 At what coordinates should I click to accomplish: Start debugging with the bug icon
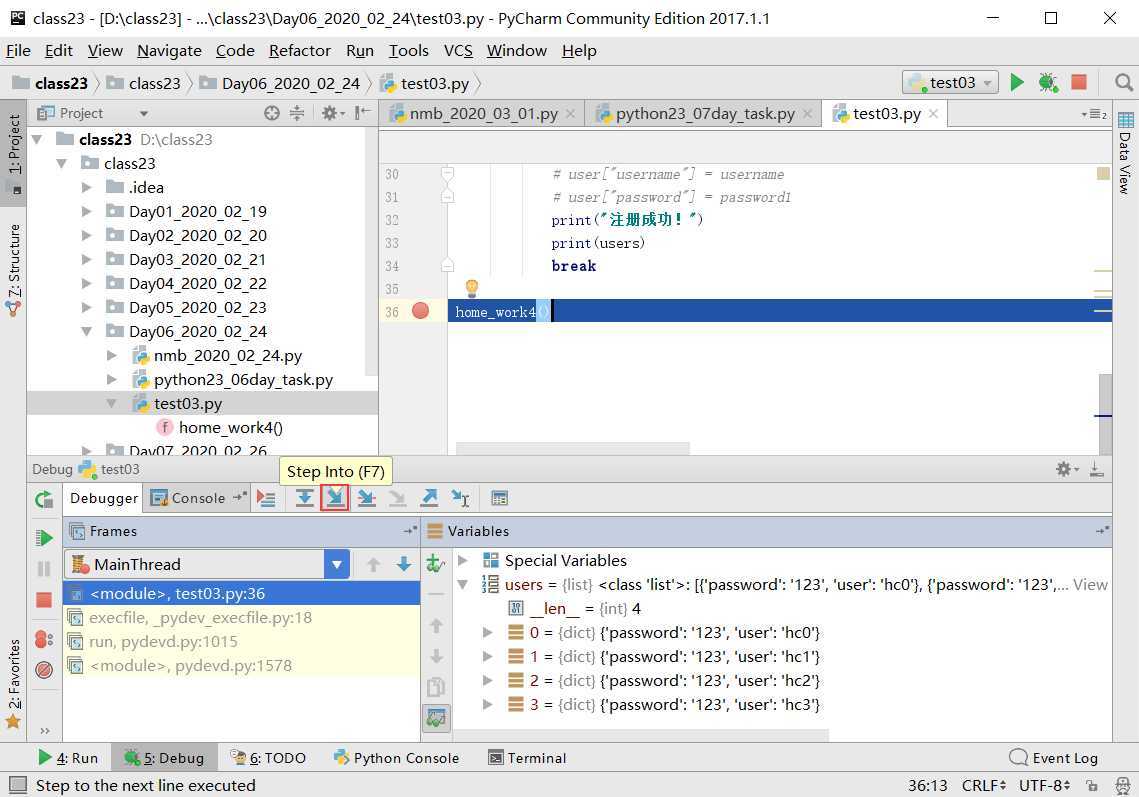(1047, 83)
